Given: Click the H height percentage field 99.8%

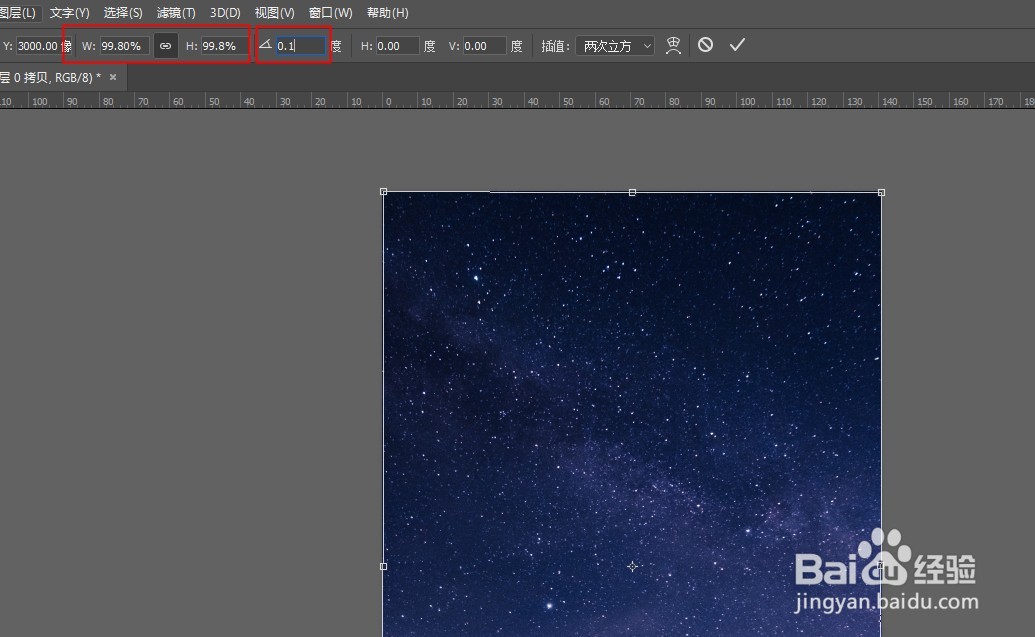Looking at the screenshot, I should (222, 46).
